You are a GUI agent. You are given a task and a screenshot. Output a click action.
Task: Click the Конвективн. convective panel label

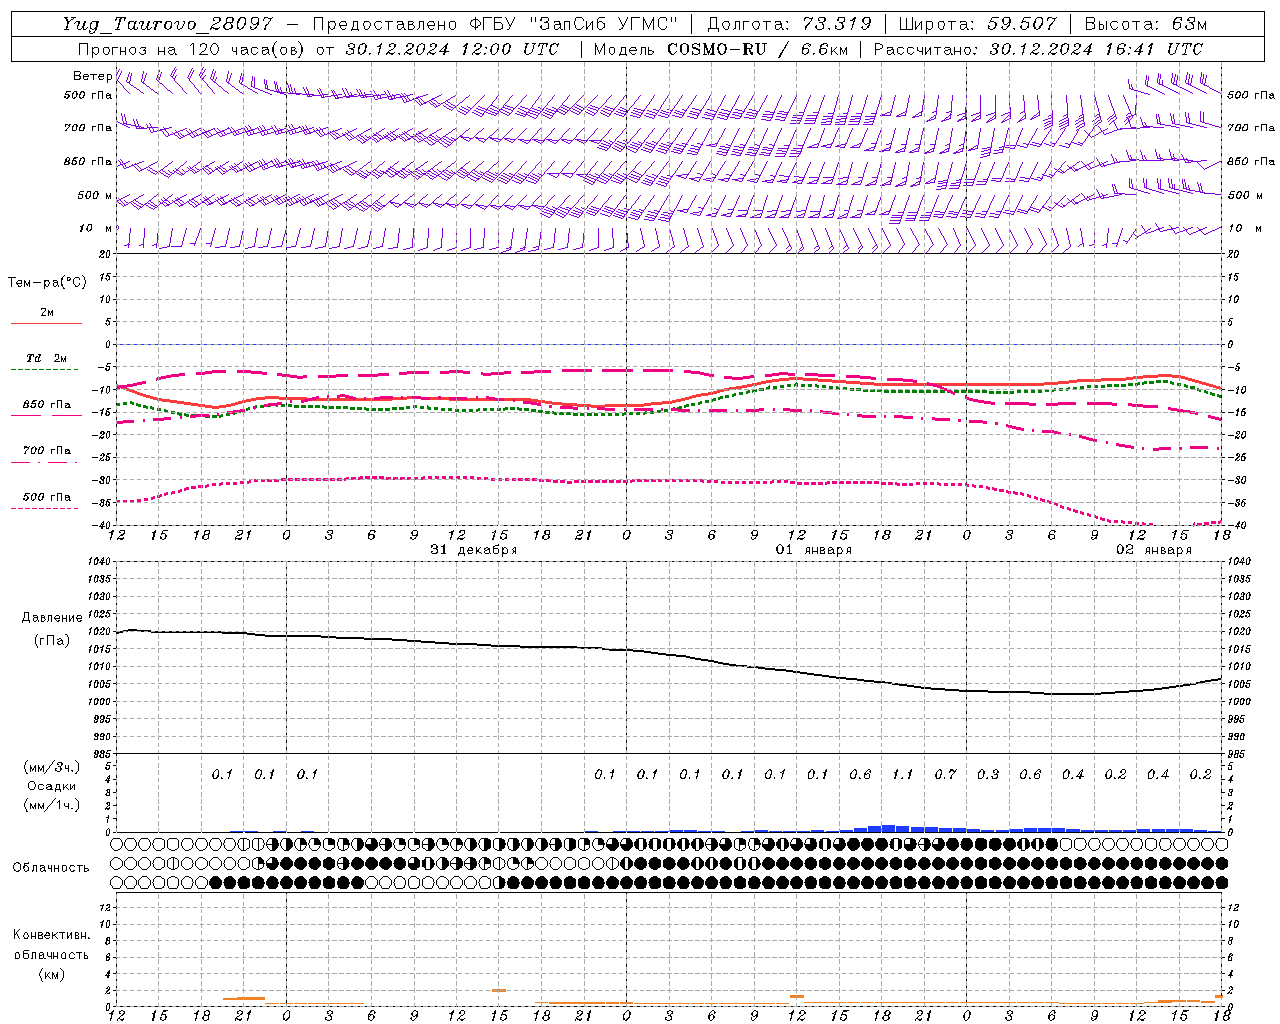[x=52, y=935]
